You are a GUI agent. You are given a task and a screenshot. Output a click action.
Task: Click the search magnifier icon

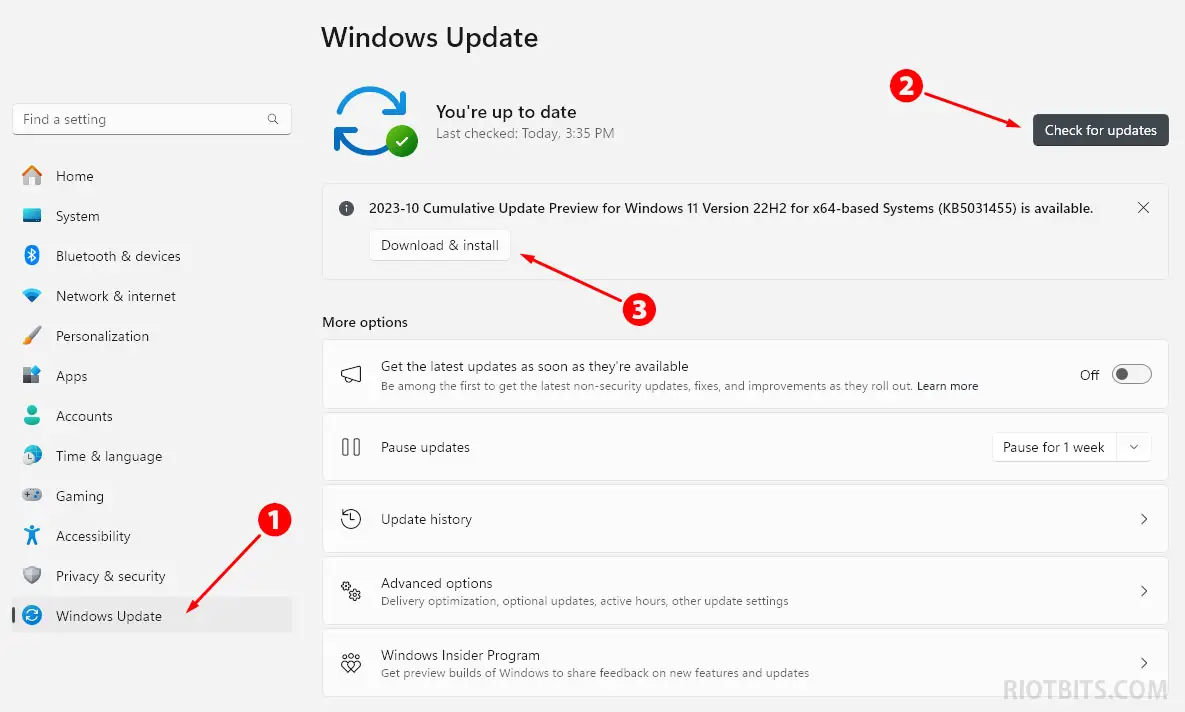pyautogui.click(x=273, y=119)
